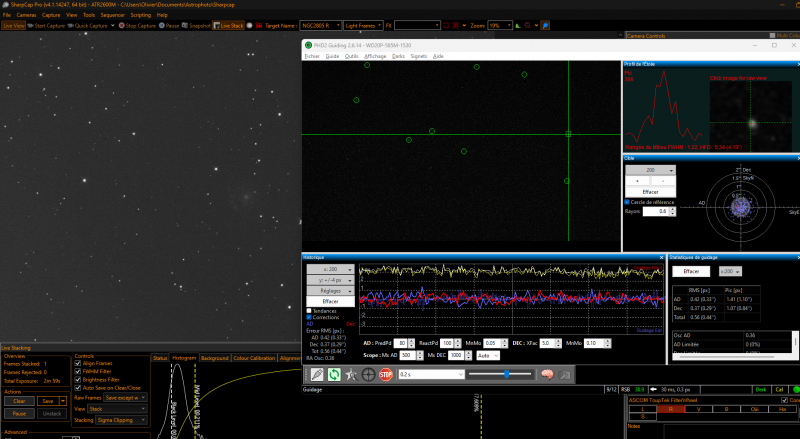800x439 pixels.
Task: Click the red folder icon beside Target Name
Action: [x=259, y=26]
